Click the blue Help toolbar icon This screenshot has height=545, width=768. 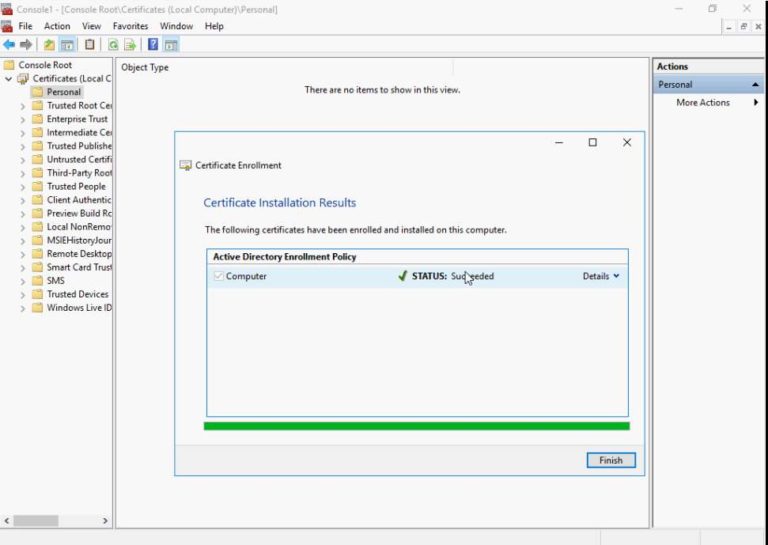tap(153, 45)
